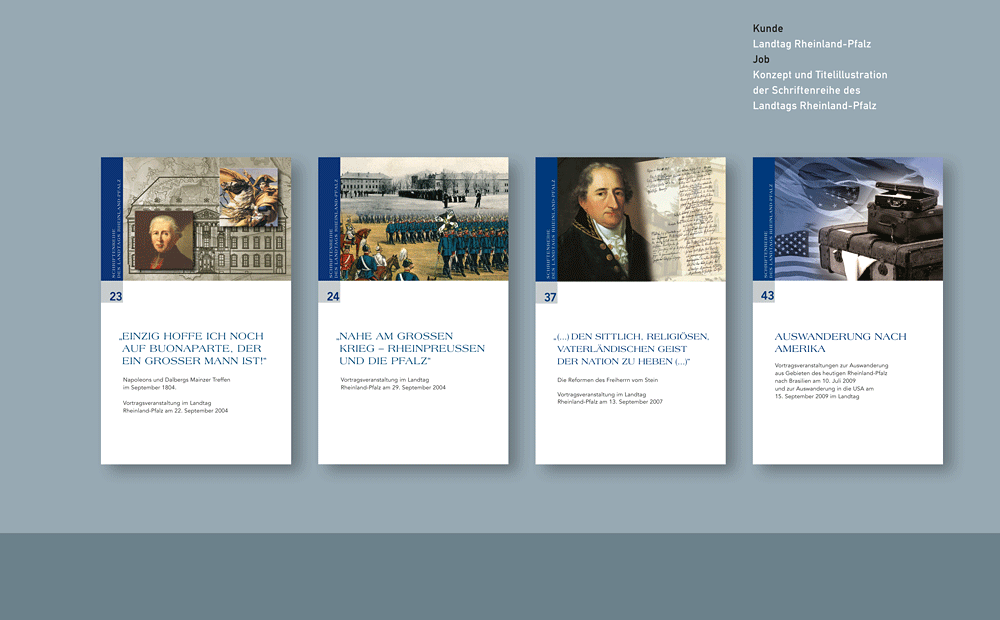Click the number 24 badge

pos(333,296)
